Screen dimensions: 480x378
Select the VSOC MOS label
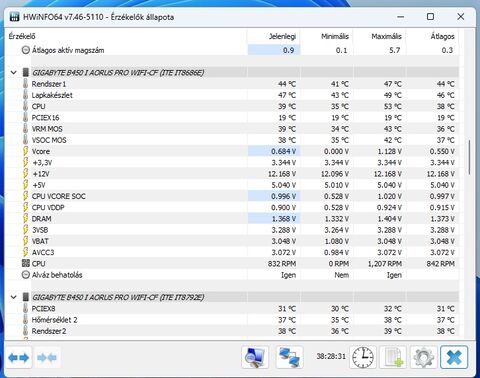(x=49, y=140)
